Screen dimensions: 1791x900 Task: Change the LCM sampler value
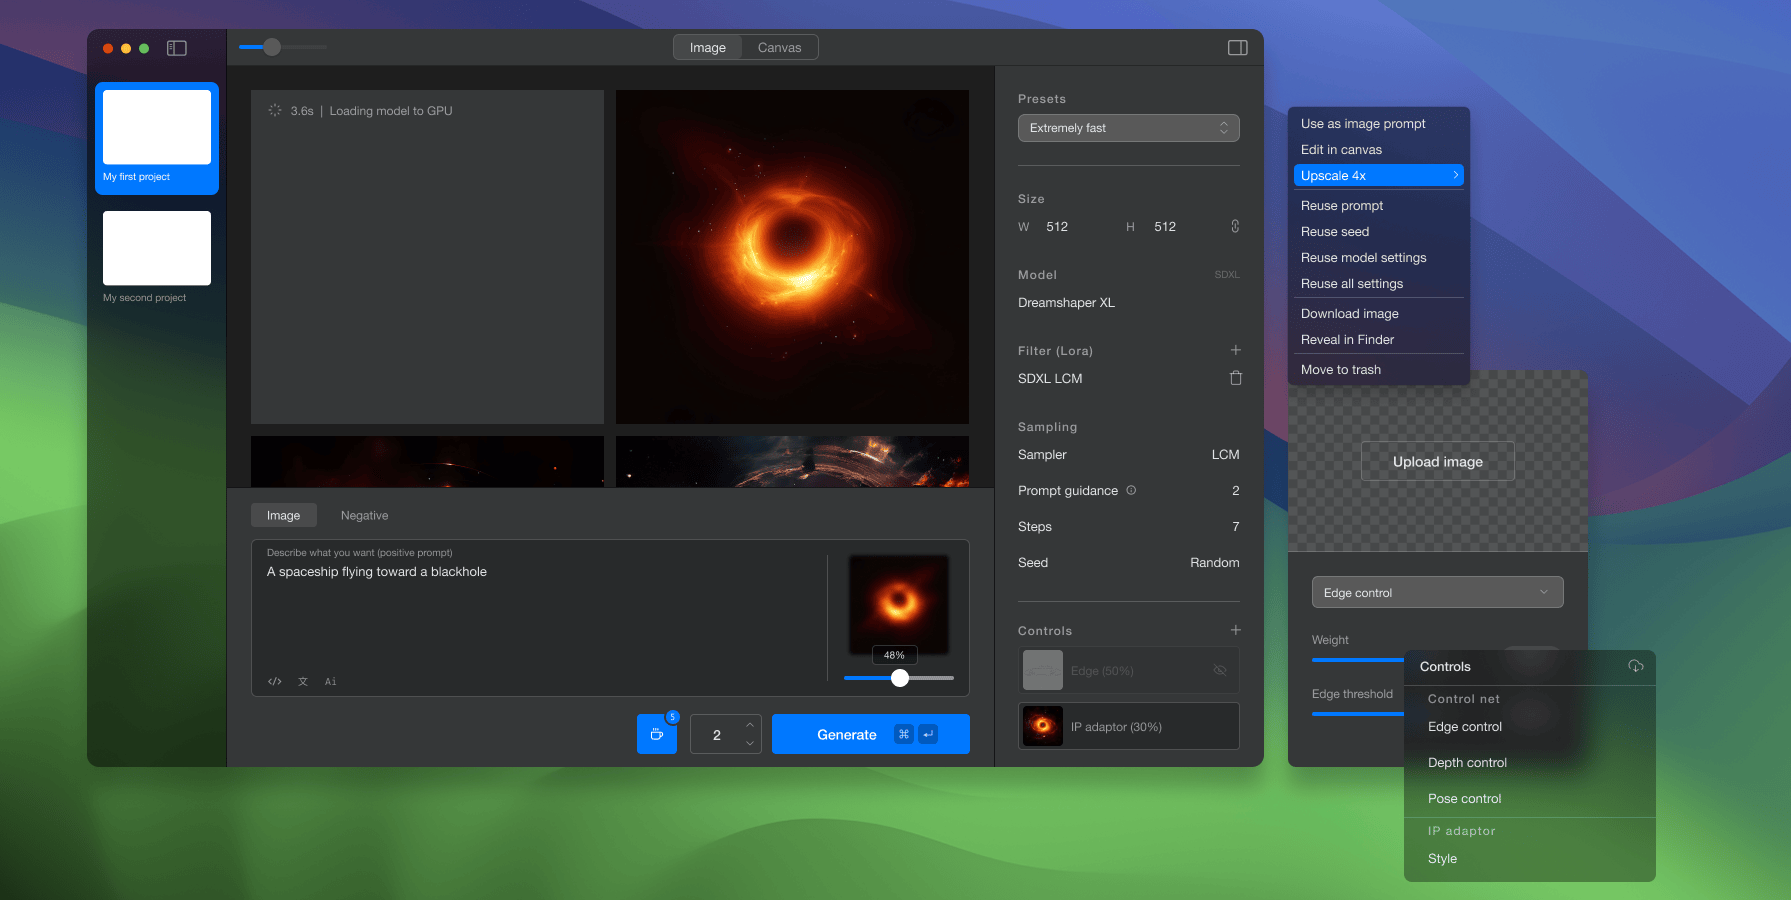pyautogui.click(x=1225, y=455)
